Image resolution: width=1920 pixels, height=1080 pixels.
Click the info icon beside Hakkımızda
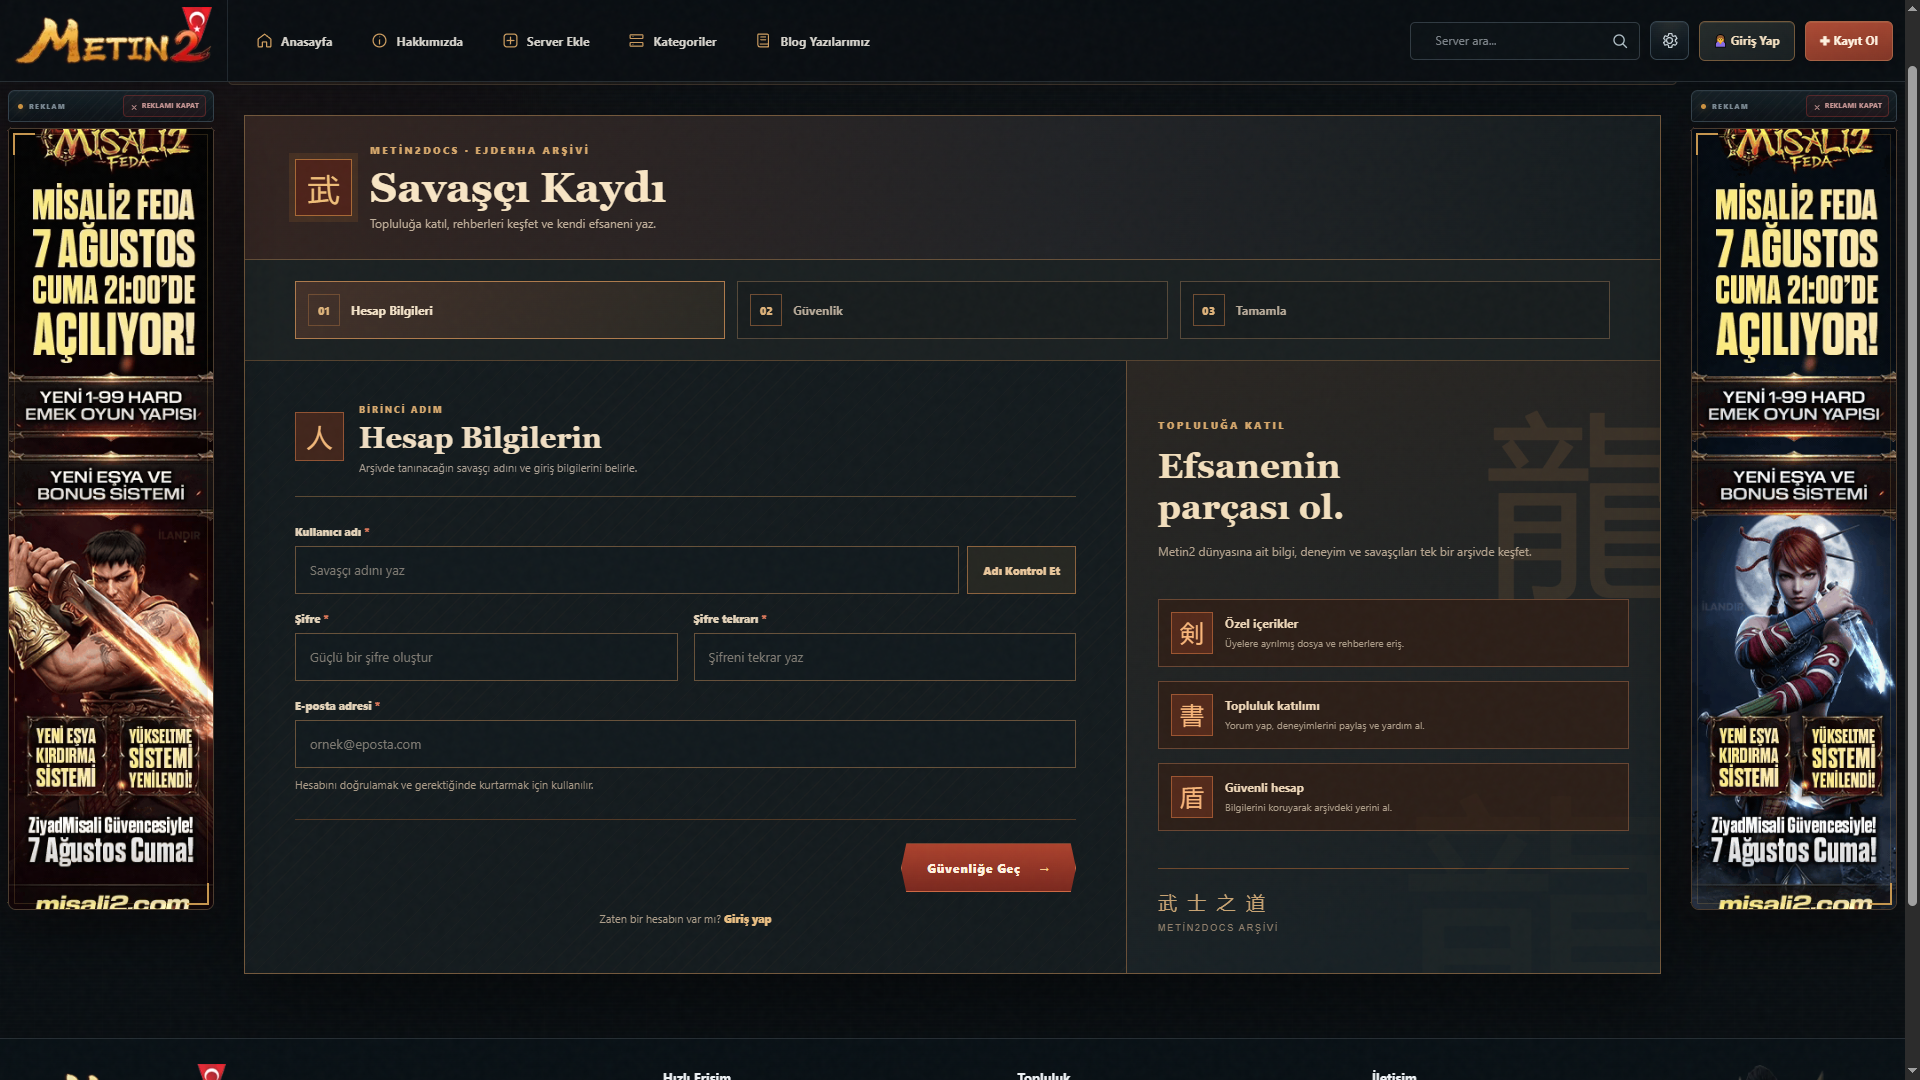(379, 41)
